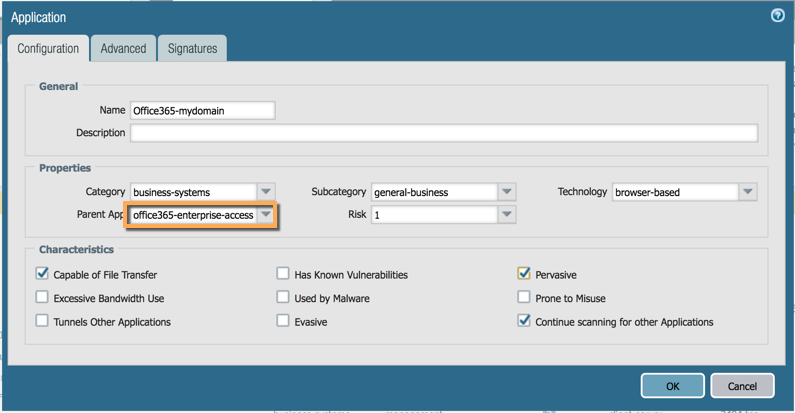Viewport: 795px width, 413px height.
Task: Toggle the Pervasive checkbox off
Action: coord(524,274)
